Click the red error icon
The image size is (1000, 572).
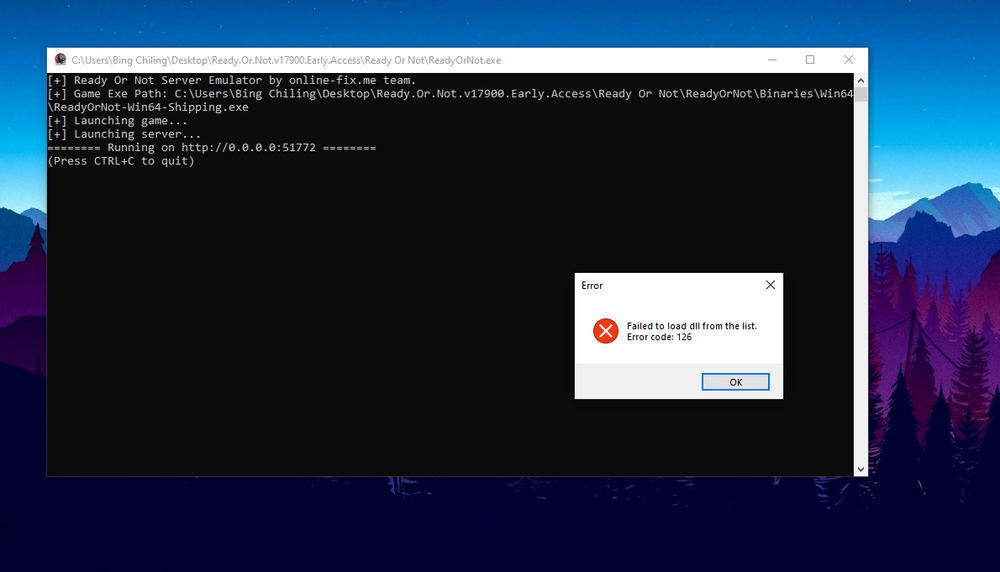tap(605, 331)
